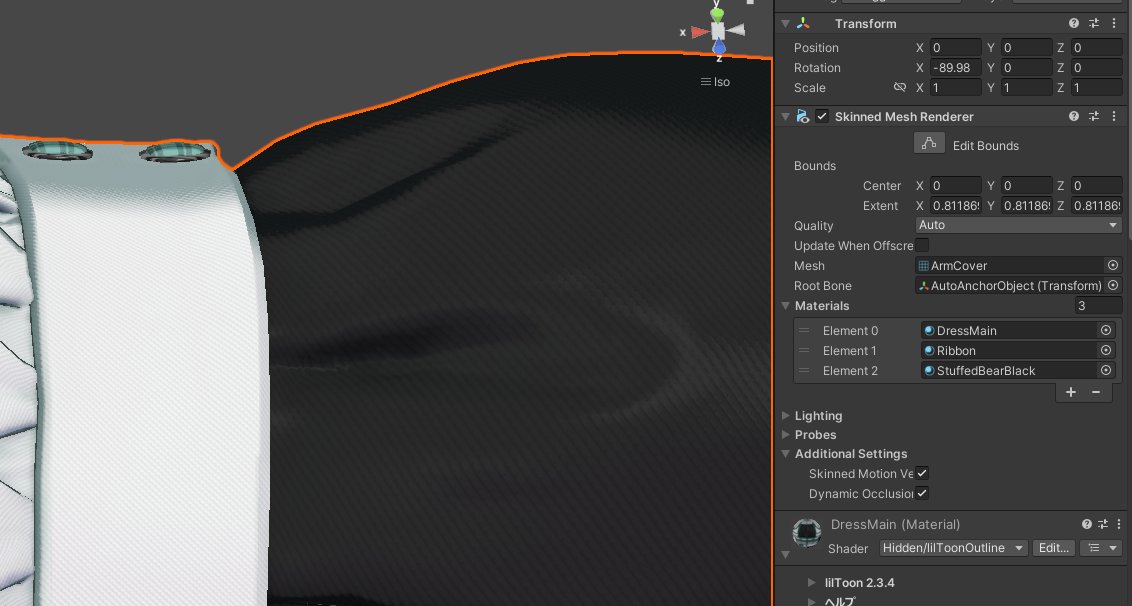Image resolution: width=1132 pixels, height=606 pixels.
Task: Click Scale Y input field
Action: click(1027, 88)
